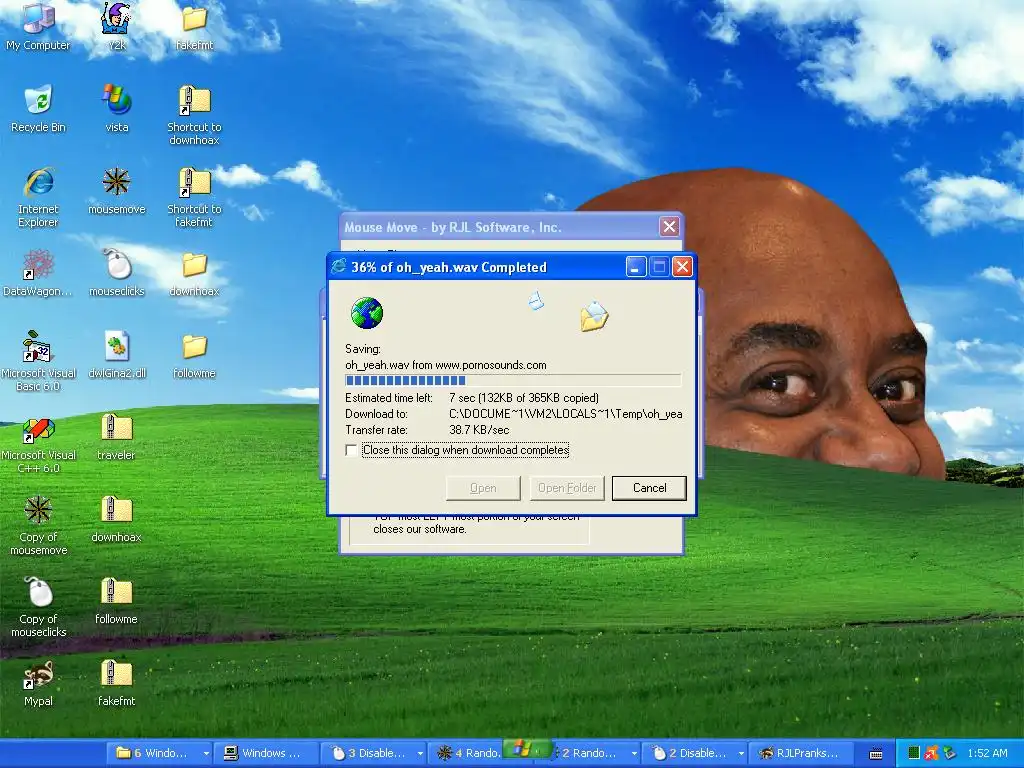The image size is (1024, 768).
Task: Expand the 2 Rando... taskbar group arrow
Action: tap(633, 753)
